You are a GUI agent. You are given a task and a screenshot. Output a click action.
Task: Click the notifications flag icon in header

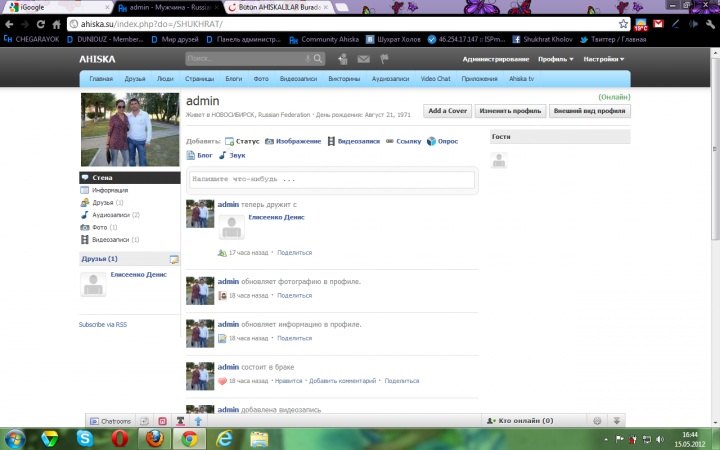382,59
